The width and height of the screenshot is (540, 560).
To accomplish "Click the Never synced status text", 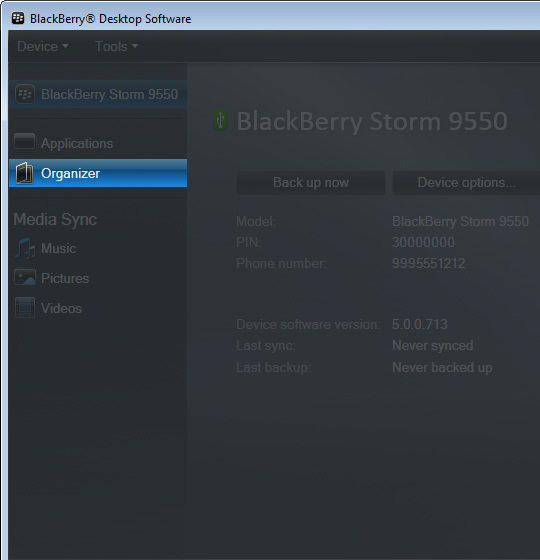I will point(432,345).
